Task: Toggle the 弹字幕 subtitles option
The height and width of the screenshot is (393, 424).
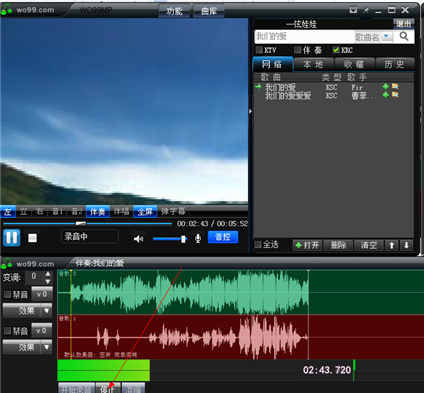Action: click(173, 211)
